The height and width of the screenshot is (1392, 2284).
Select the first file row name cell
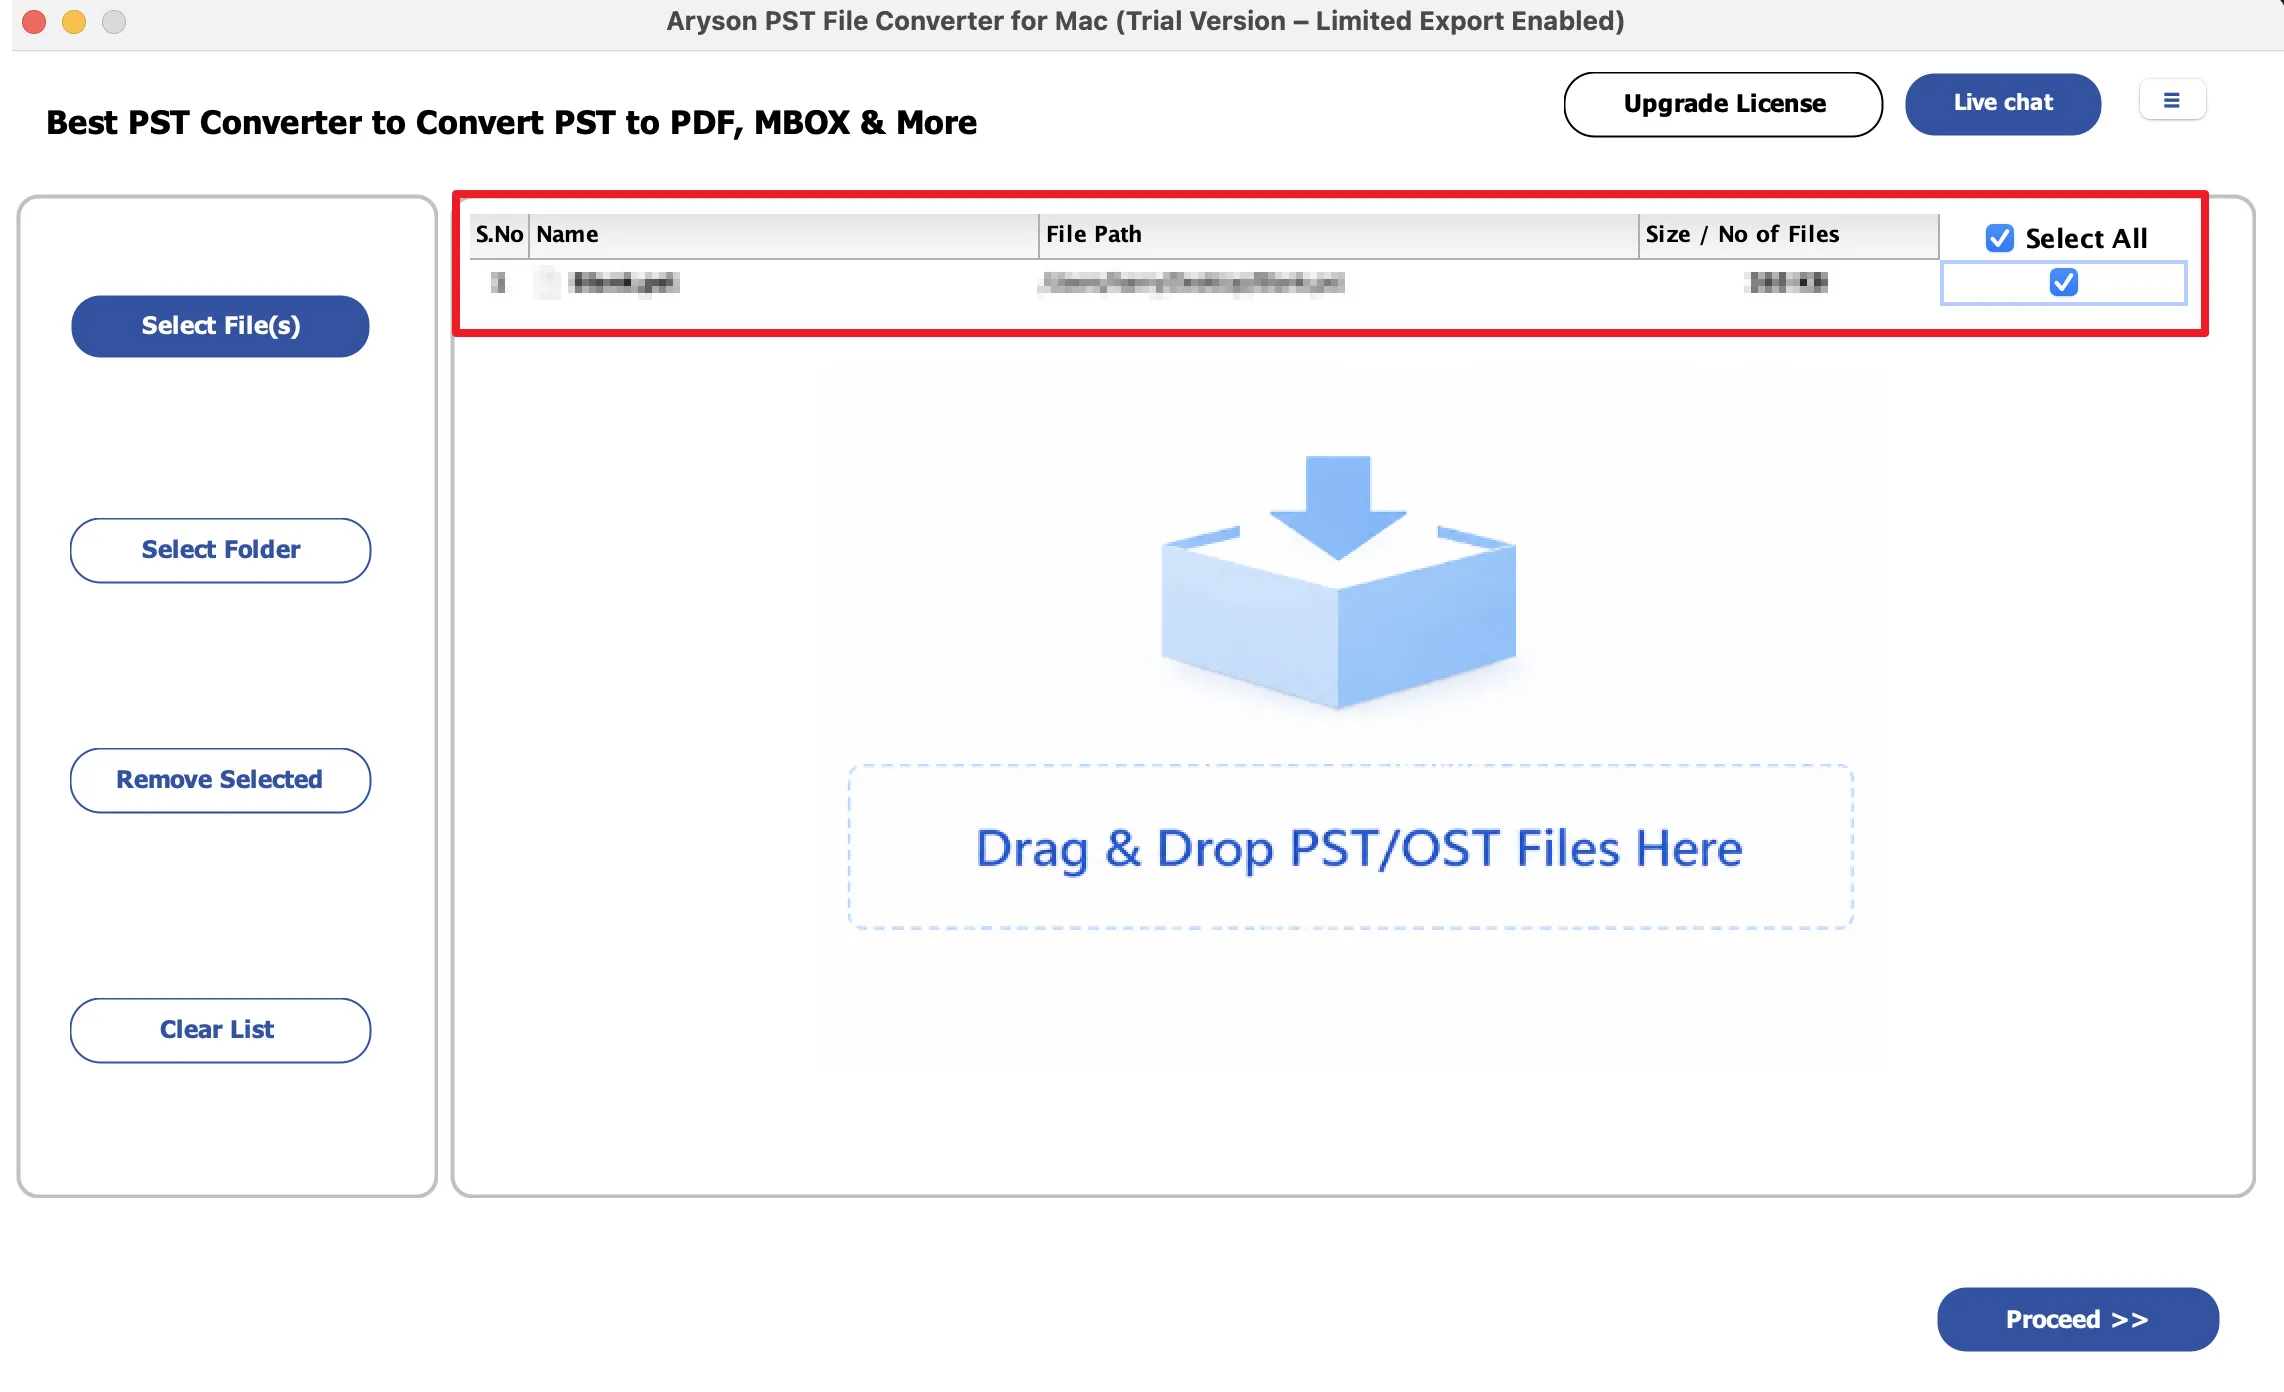tap(784, 283)
